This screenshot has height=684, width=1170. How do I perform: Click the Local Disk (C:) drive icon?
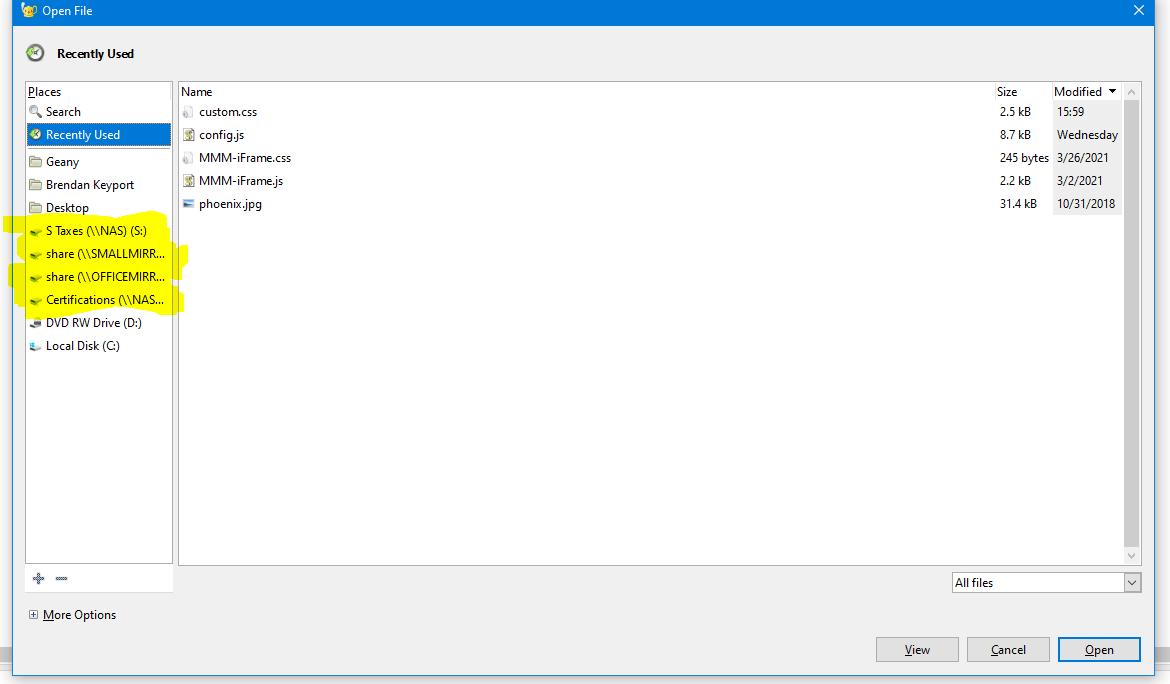click(x=35, y=345)
